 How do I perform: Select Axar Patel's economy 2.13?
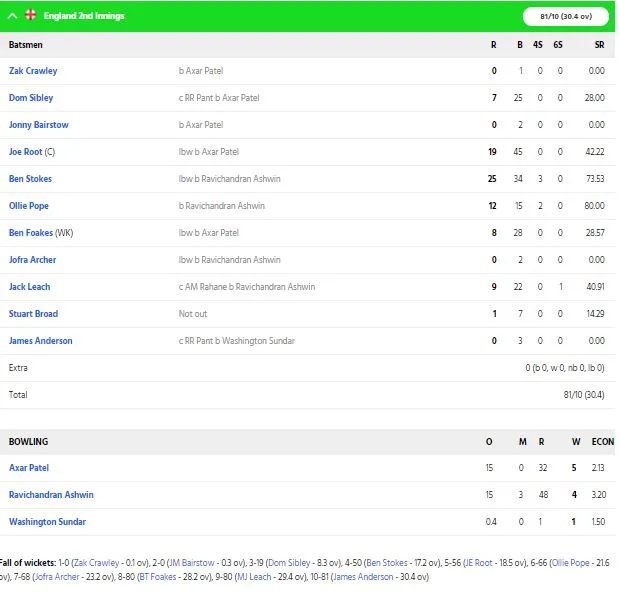point(598,467)
